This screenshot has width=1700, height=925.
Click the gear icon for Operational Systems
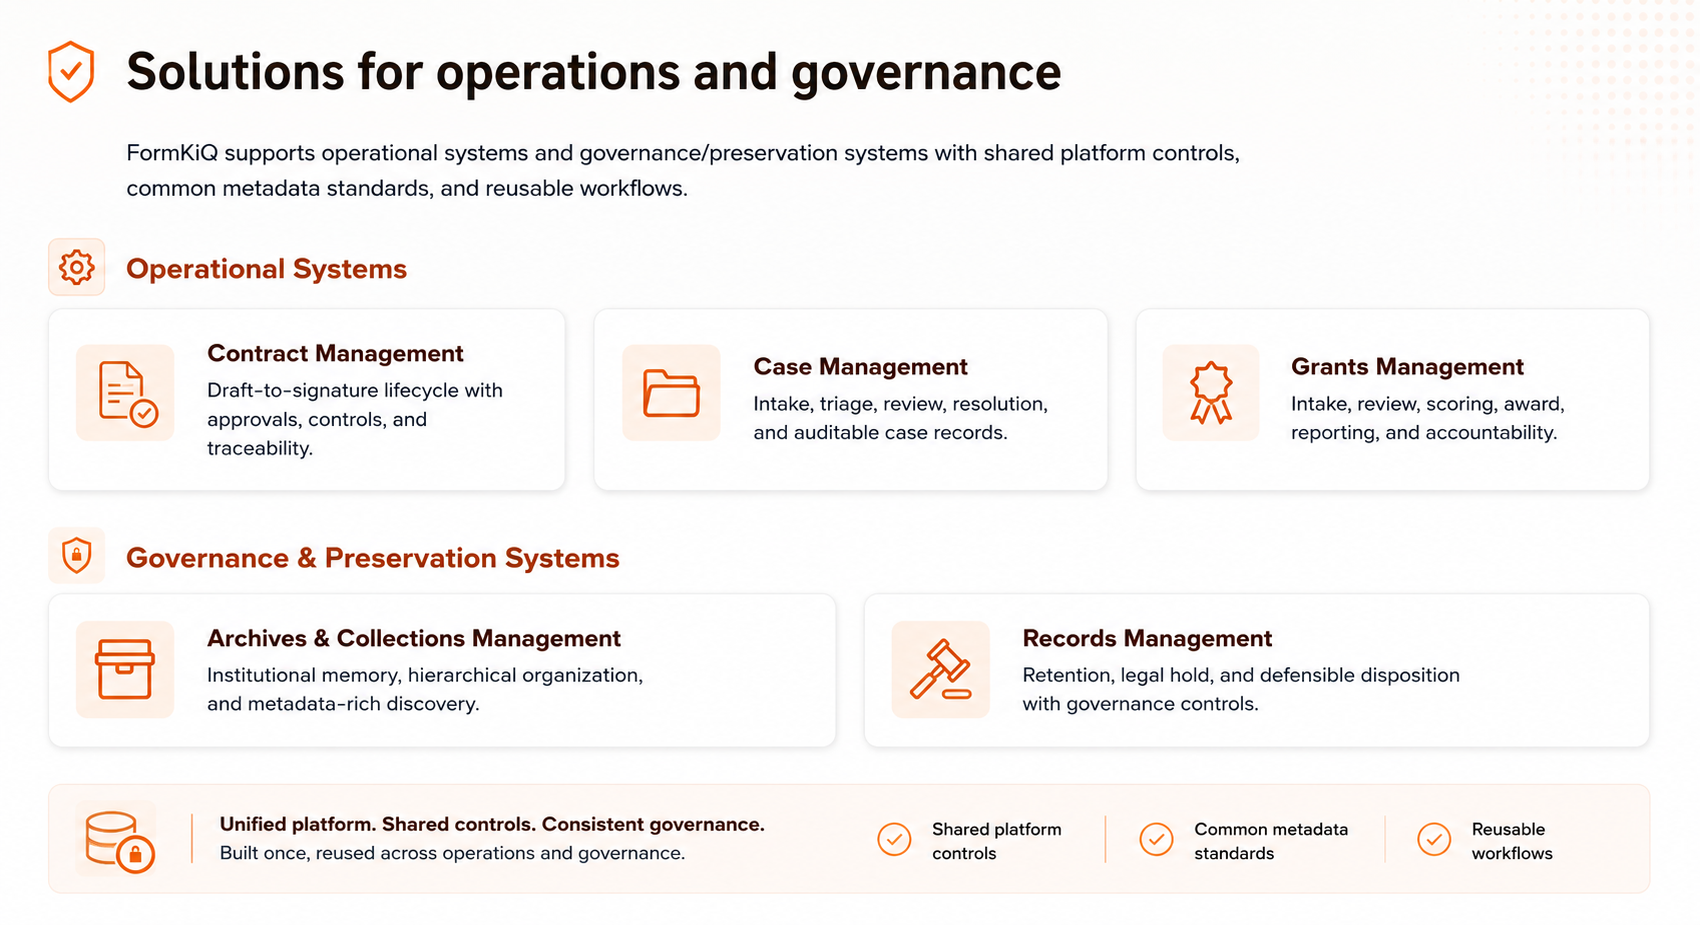77,267
